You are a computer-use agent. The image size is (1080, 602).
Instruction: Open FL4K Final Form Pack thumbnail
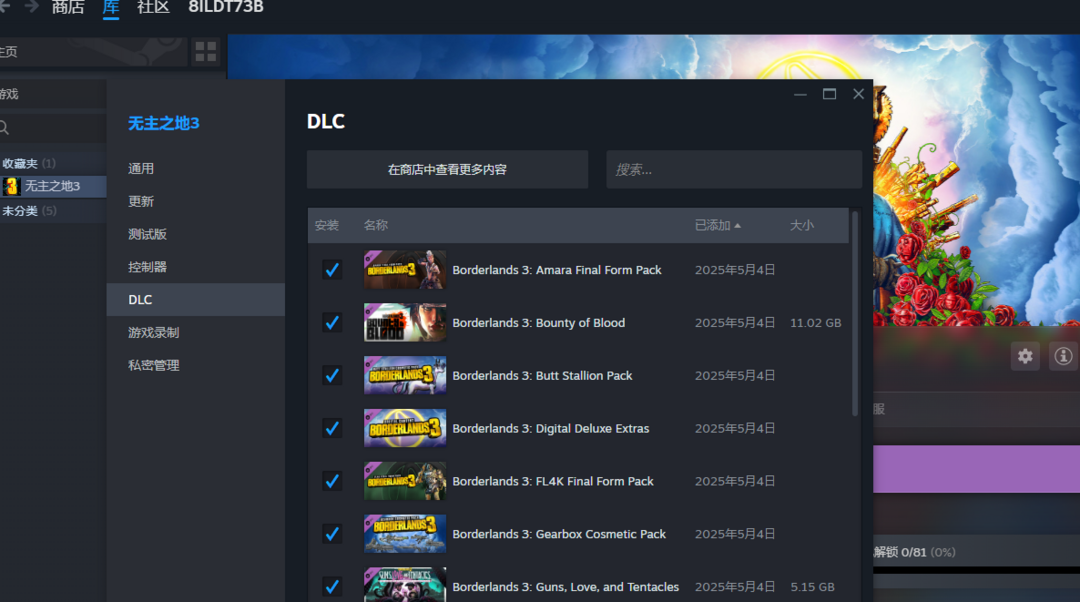click(405, 481)
